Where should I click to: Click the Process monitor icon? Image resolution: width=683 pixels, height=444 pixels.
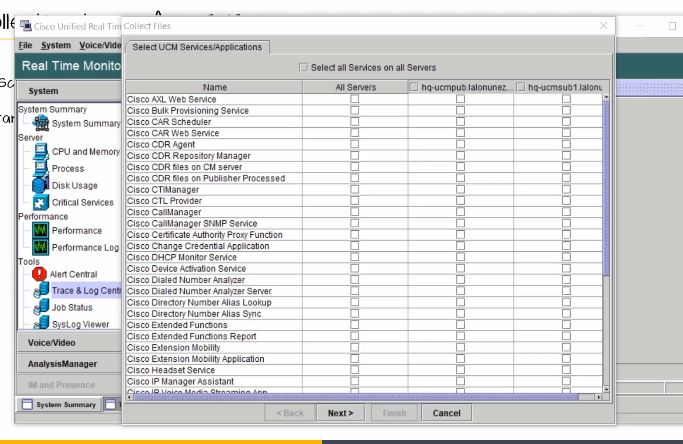[x=41, y=169]
